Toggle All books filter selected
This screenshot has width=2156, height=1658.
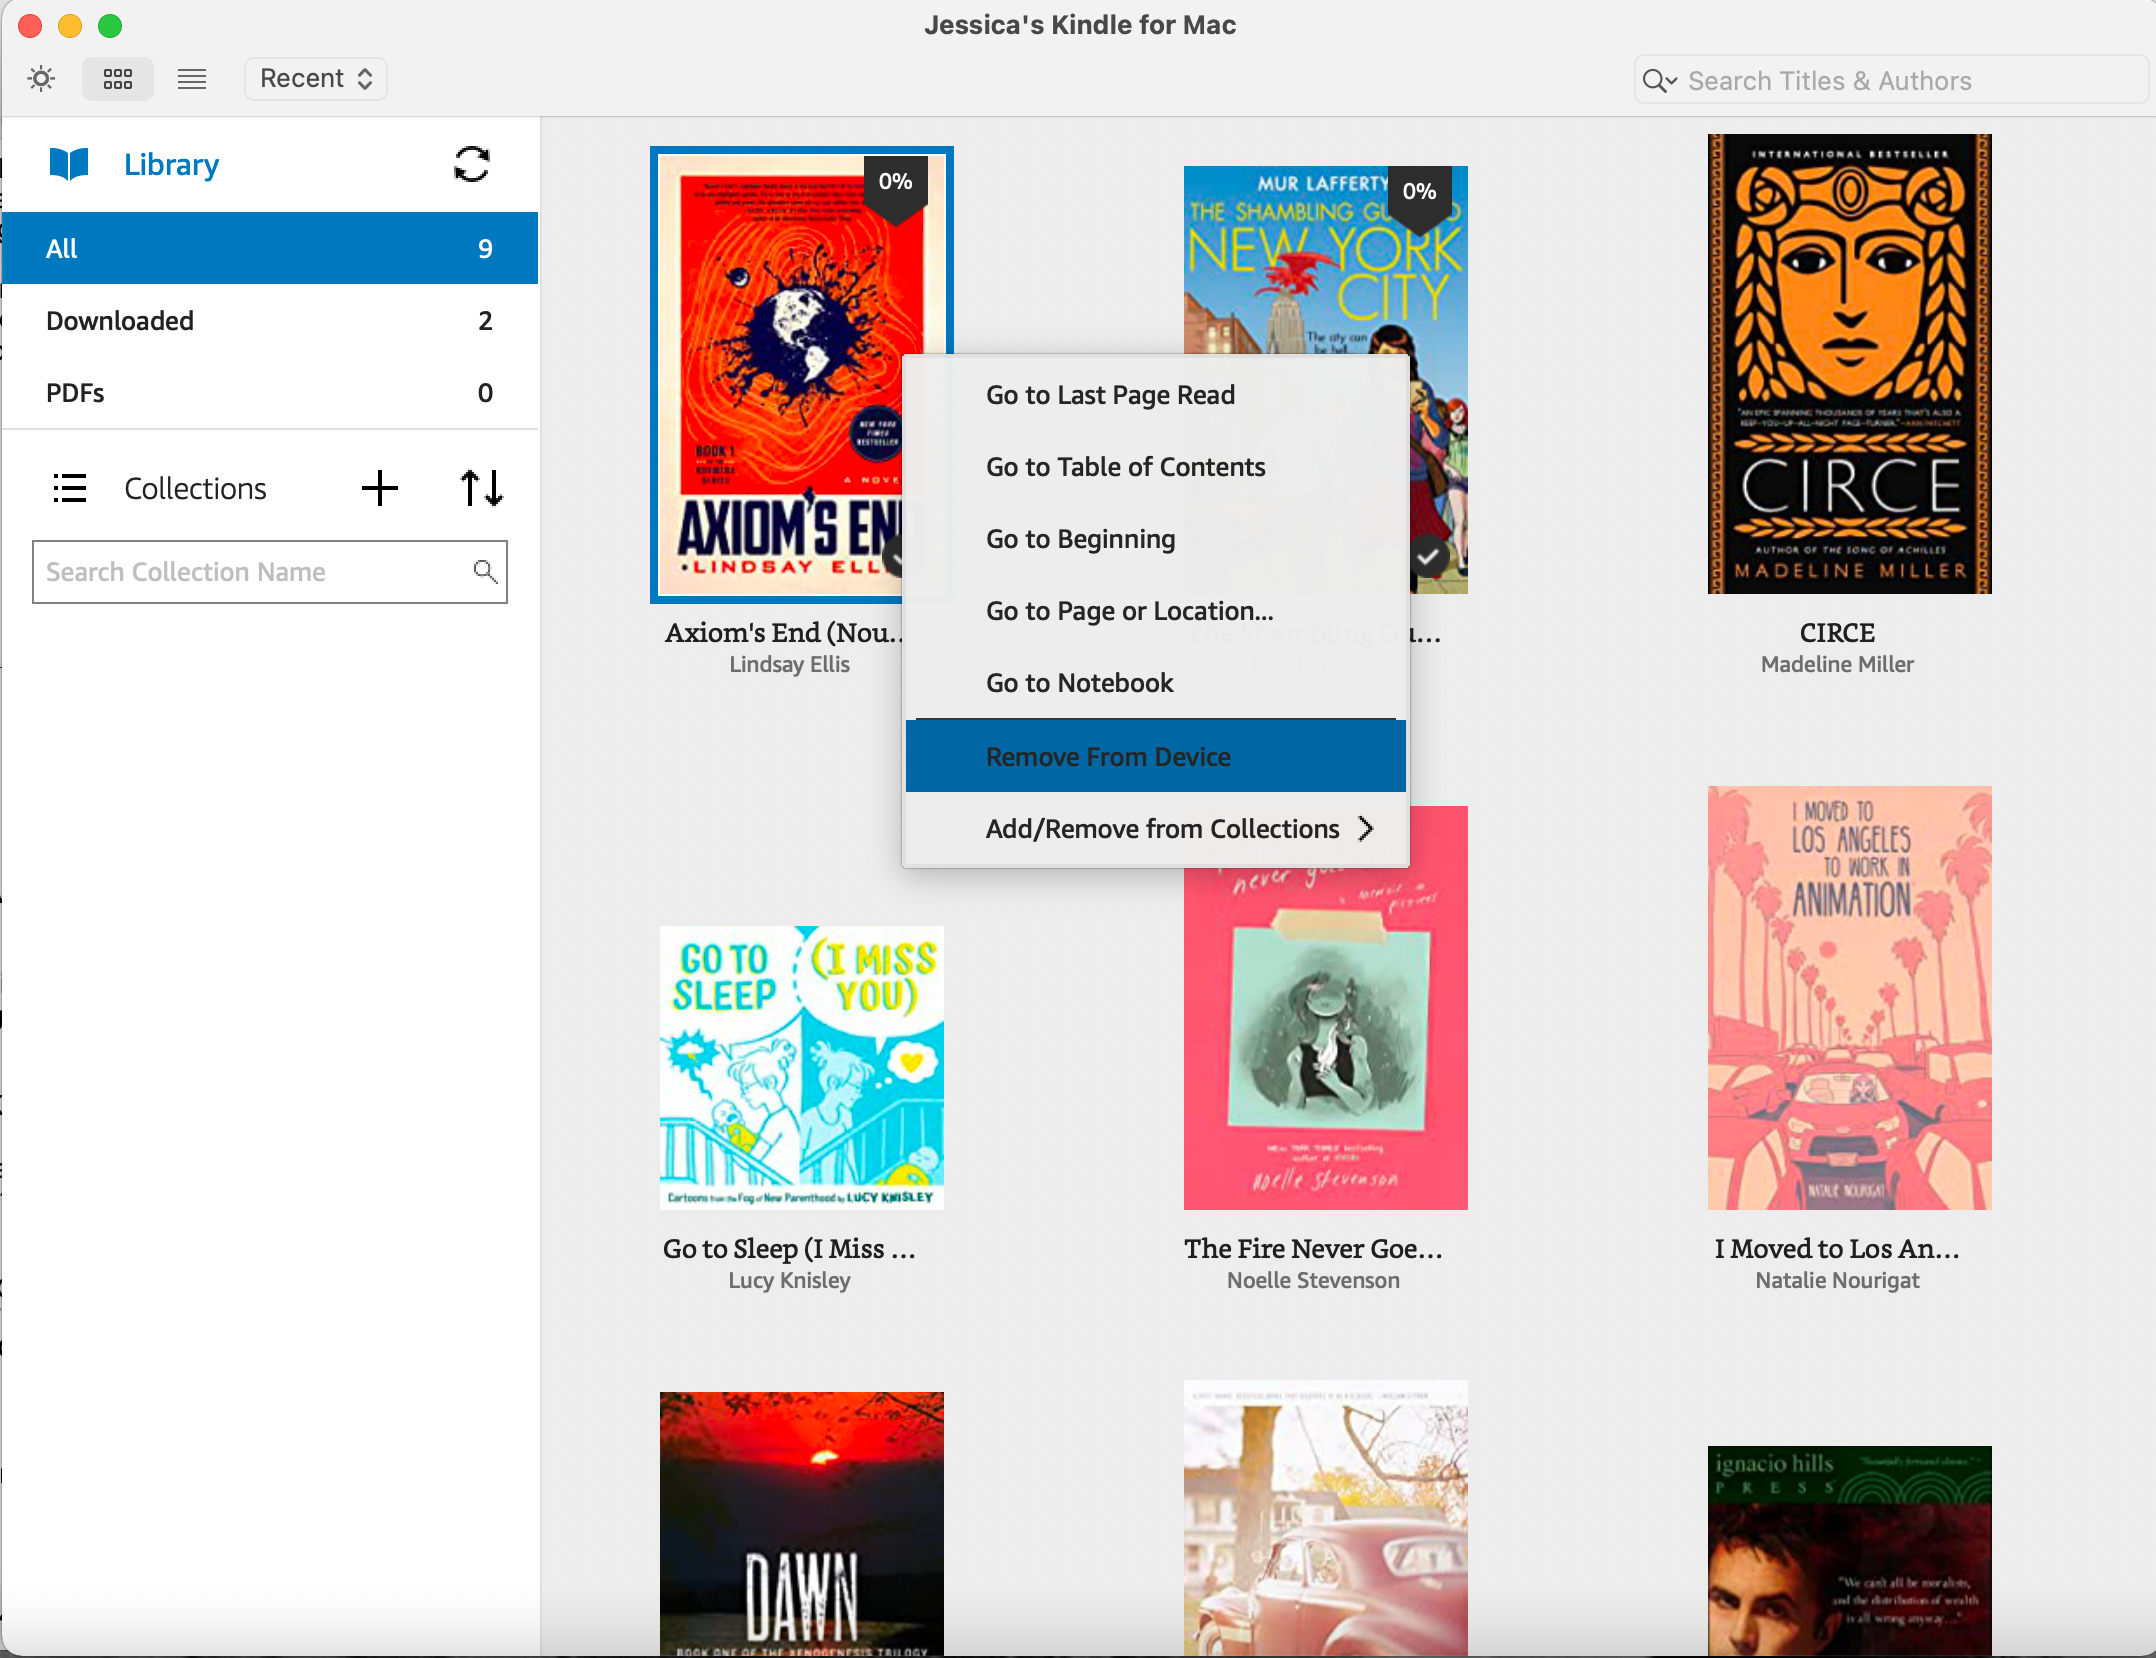coord(270,247)
